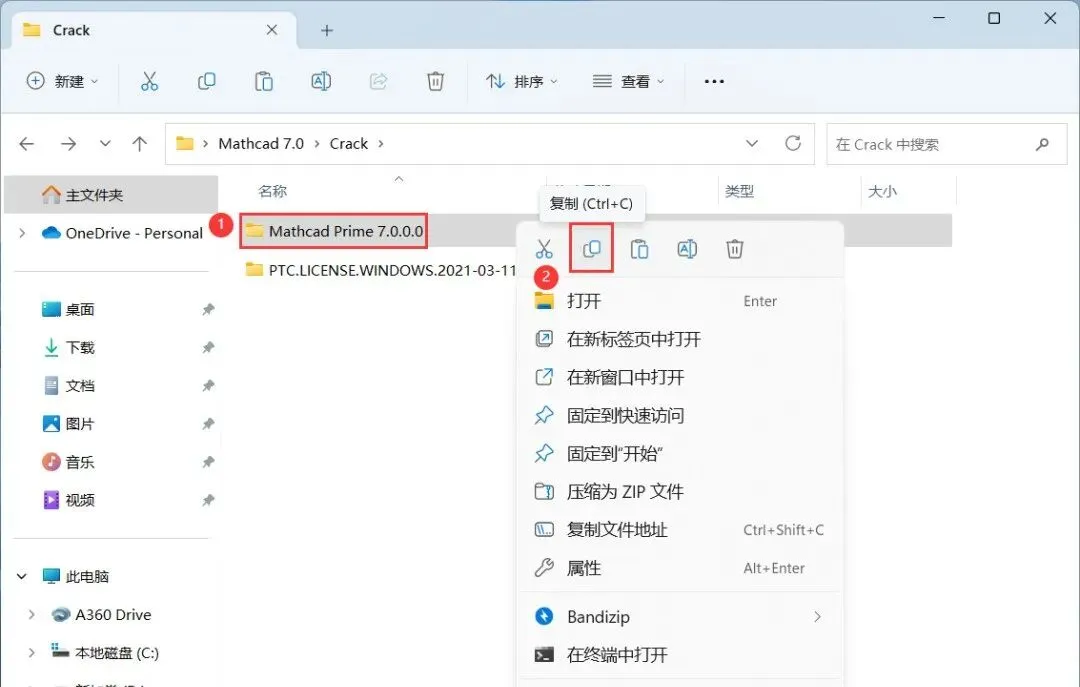Click Crack in the address breadcrumb
The height and width of the screenshot is (687, 1080).
point(349,143)
